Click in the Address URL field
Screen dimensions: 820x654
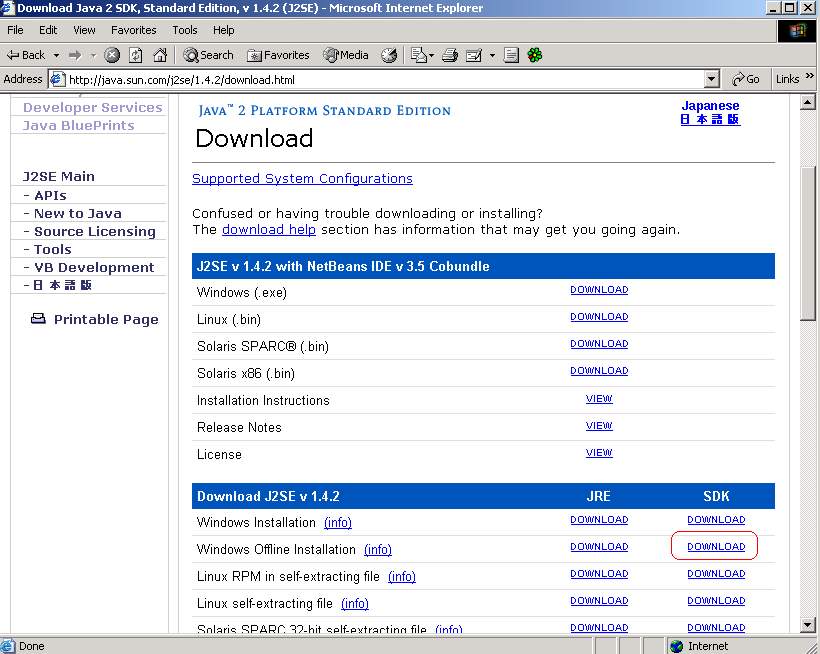click(385, 79)
